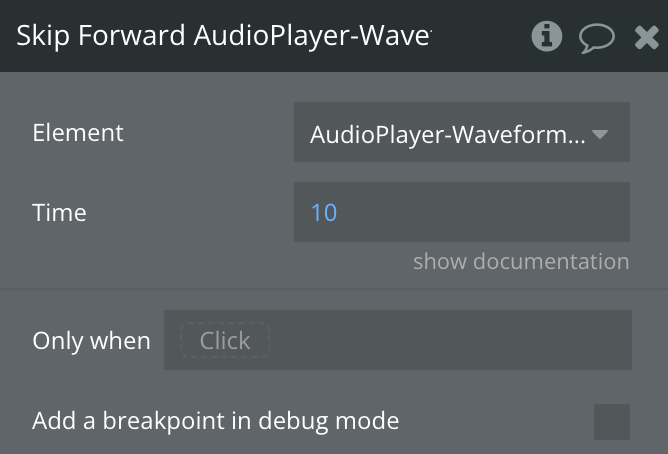Click the dashed Click placeholder

224,341
